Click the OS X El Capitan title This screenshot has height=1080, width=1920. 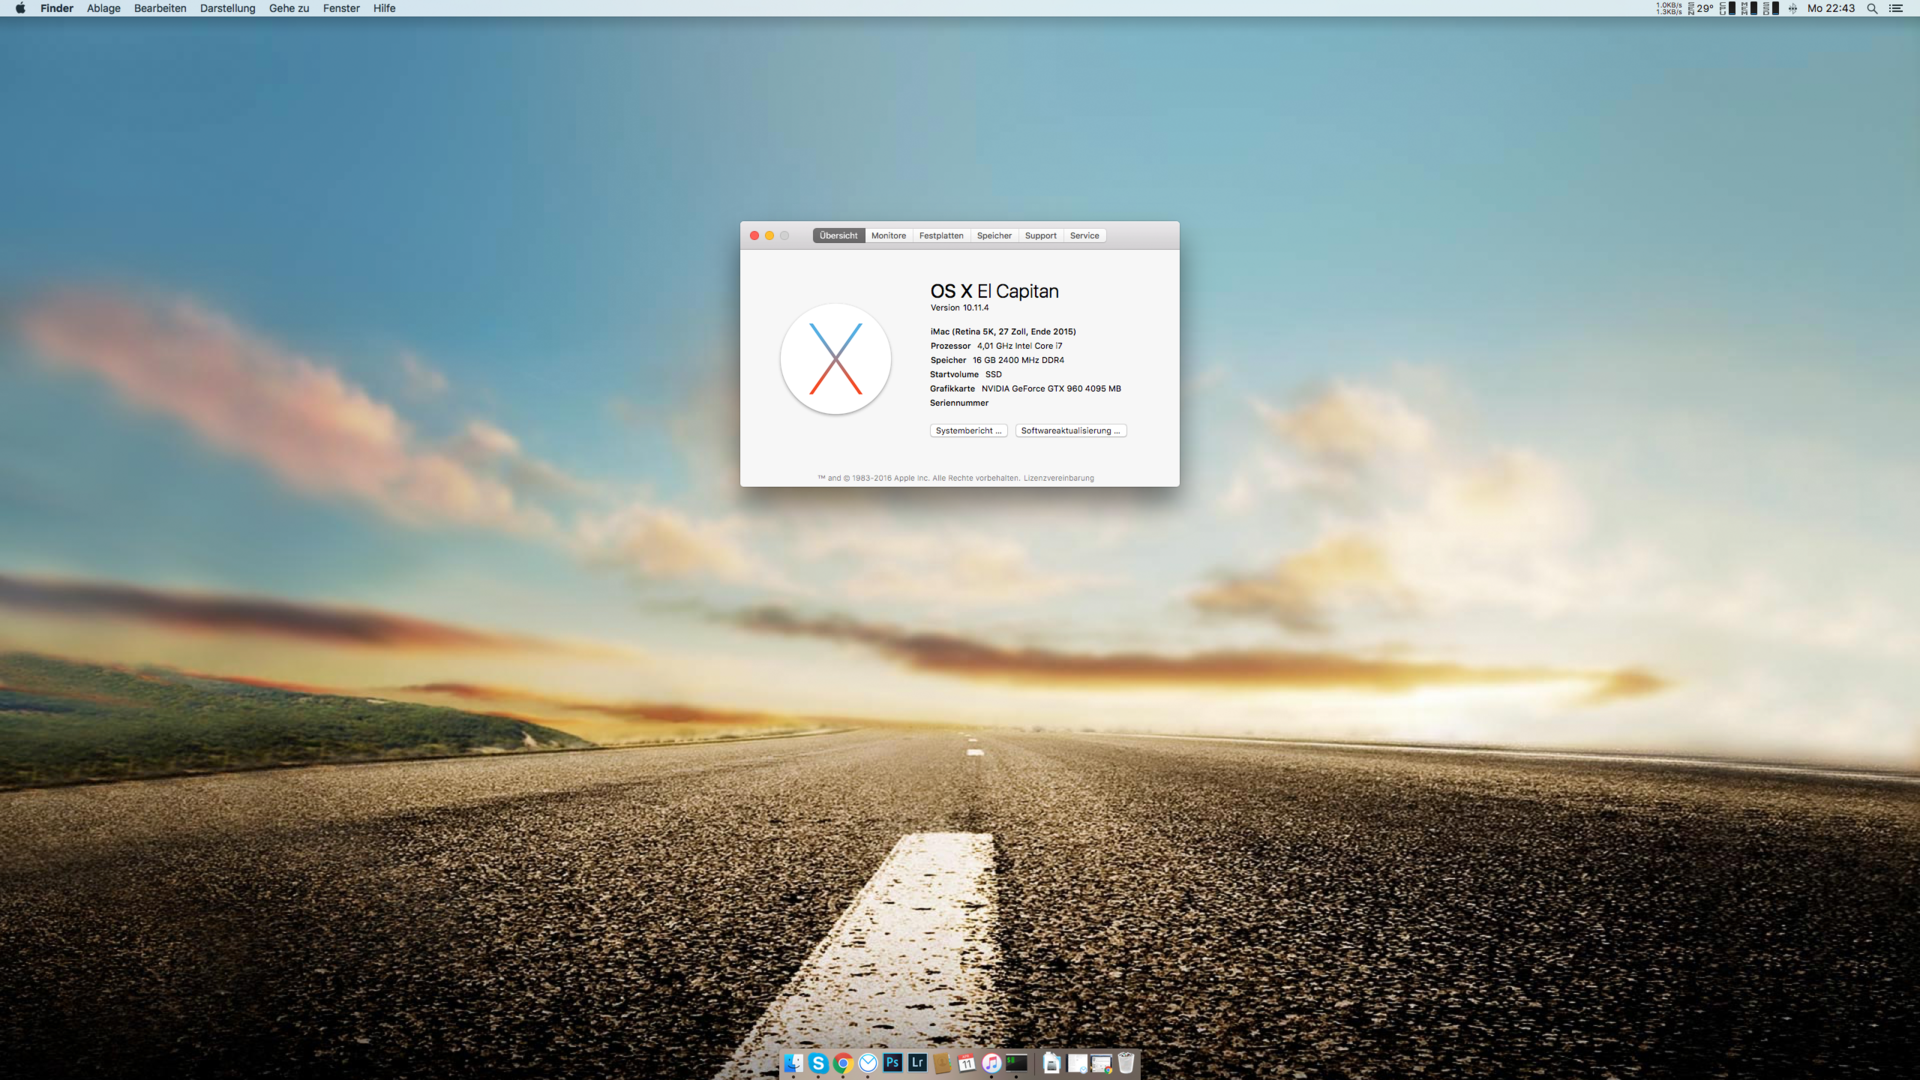click(994, 291)
